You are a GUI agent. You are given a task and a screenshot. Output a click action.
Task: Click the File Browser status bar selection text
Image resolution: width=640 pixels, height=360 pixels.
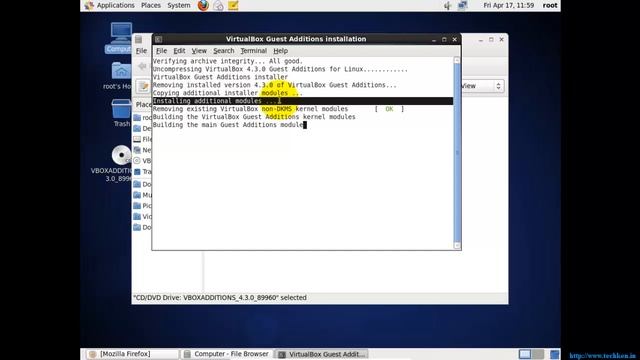click(x=220, y=298)
